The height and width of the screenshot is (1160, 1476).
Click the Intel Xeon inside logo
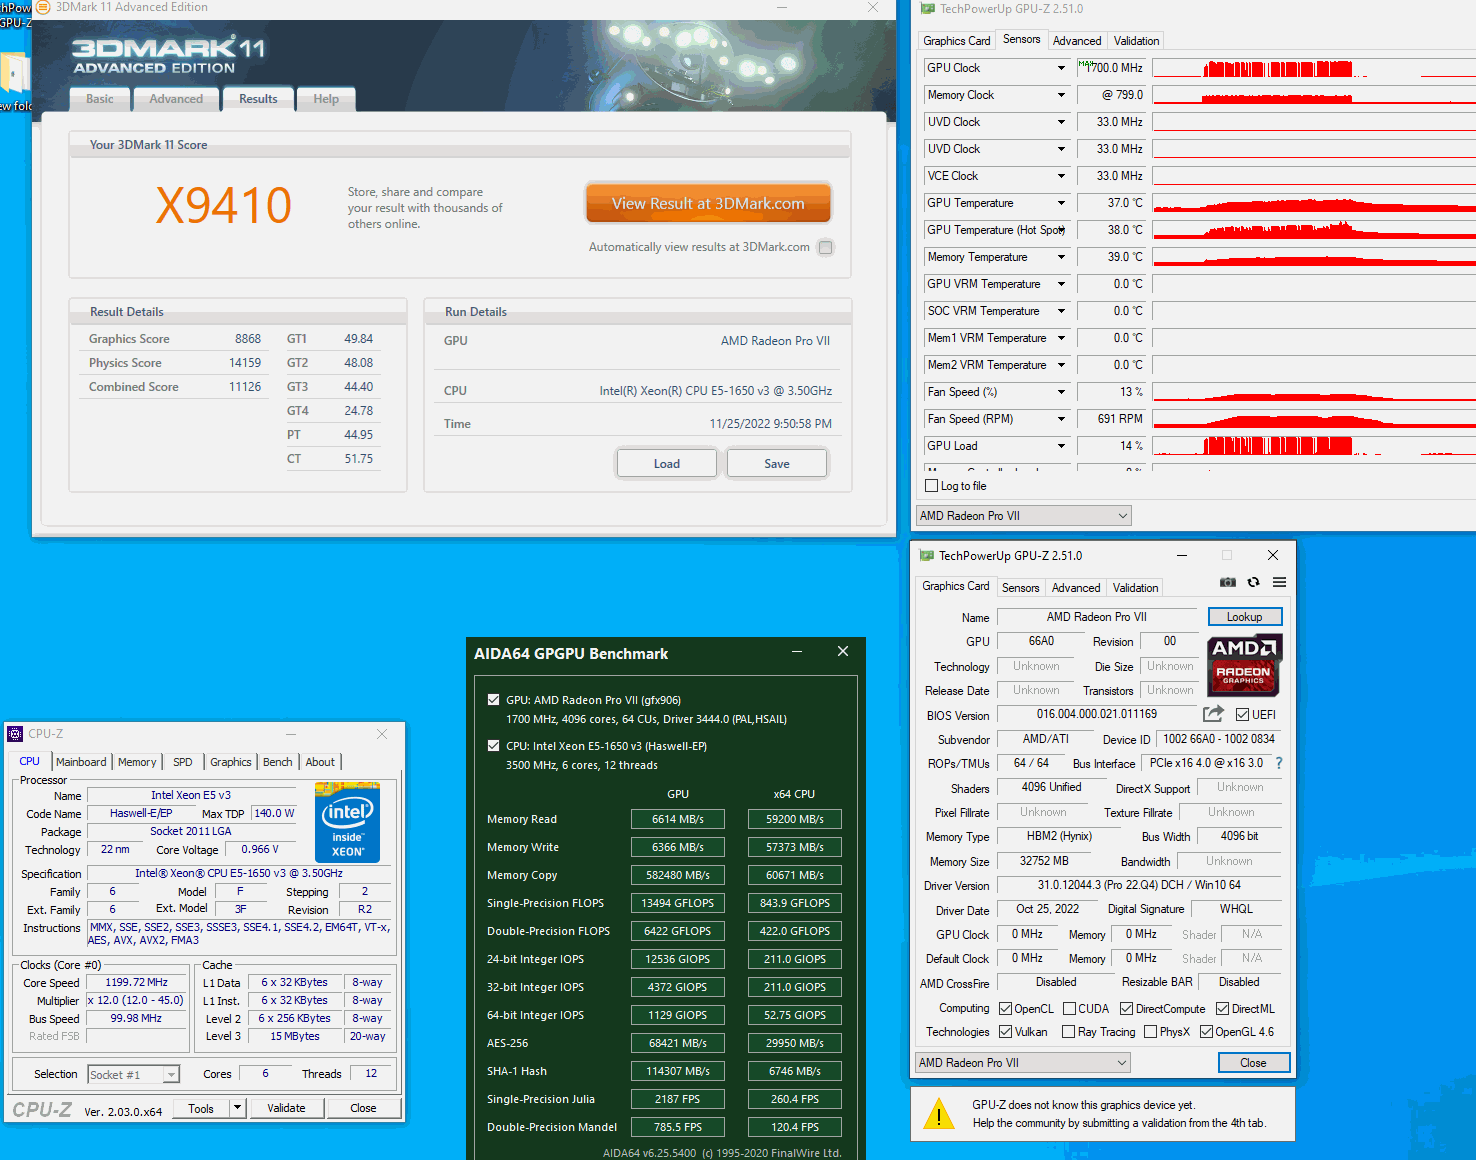click(347, 822)
